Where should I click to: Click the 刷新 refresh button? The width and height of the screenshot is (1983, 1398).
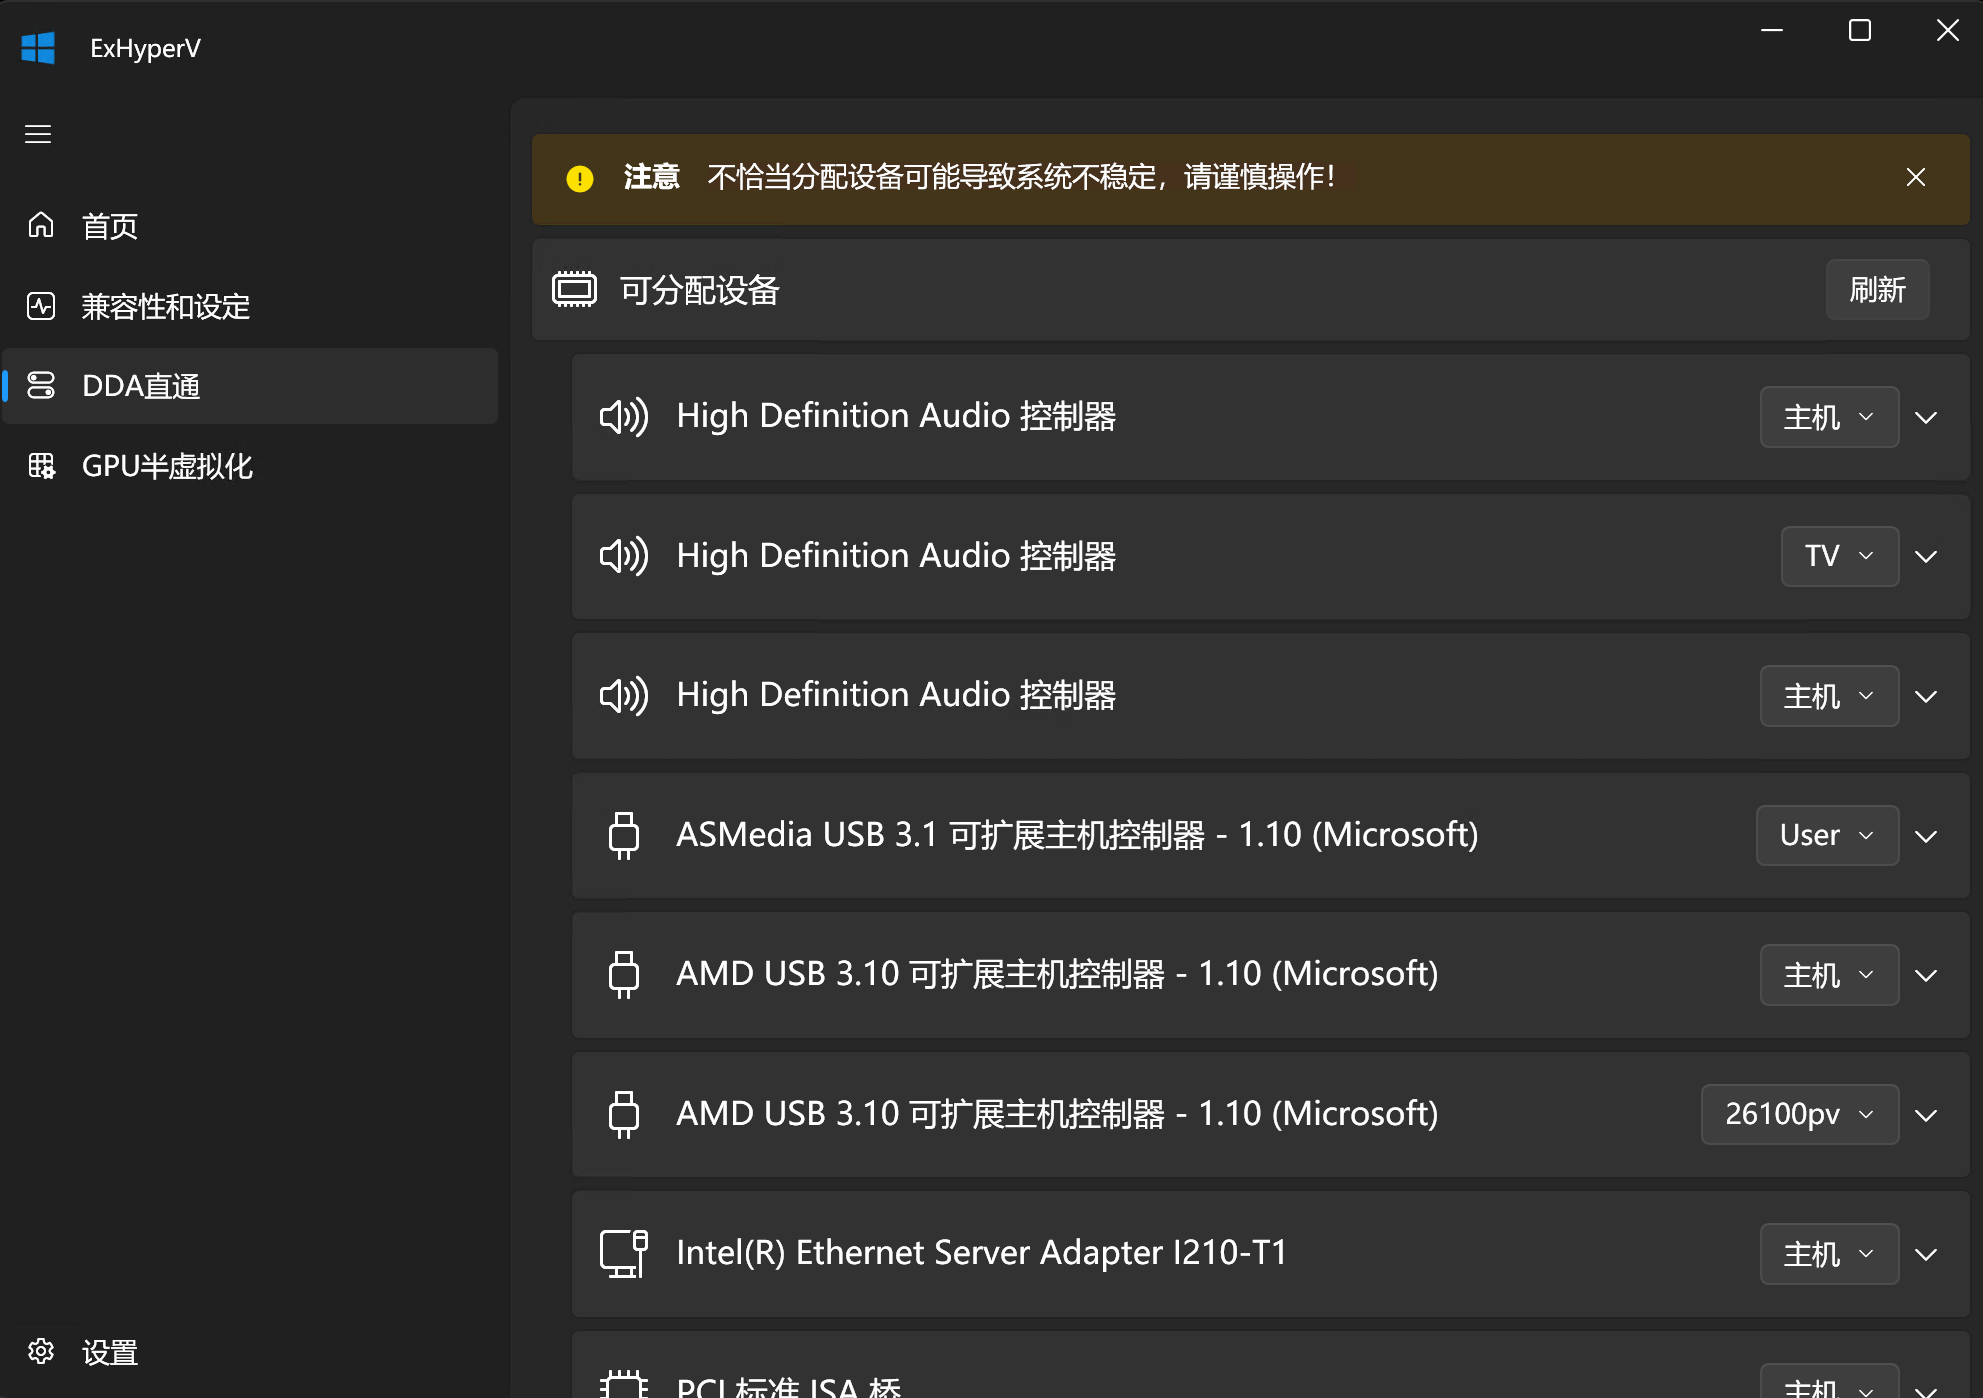tap(1876, 290)
